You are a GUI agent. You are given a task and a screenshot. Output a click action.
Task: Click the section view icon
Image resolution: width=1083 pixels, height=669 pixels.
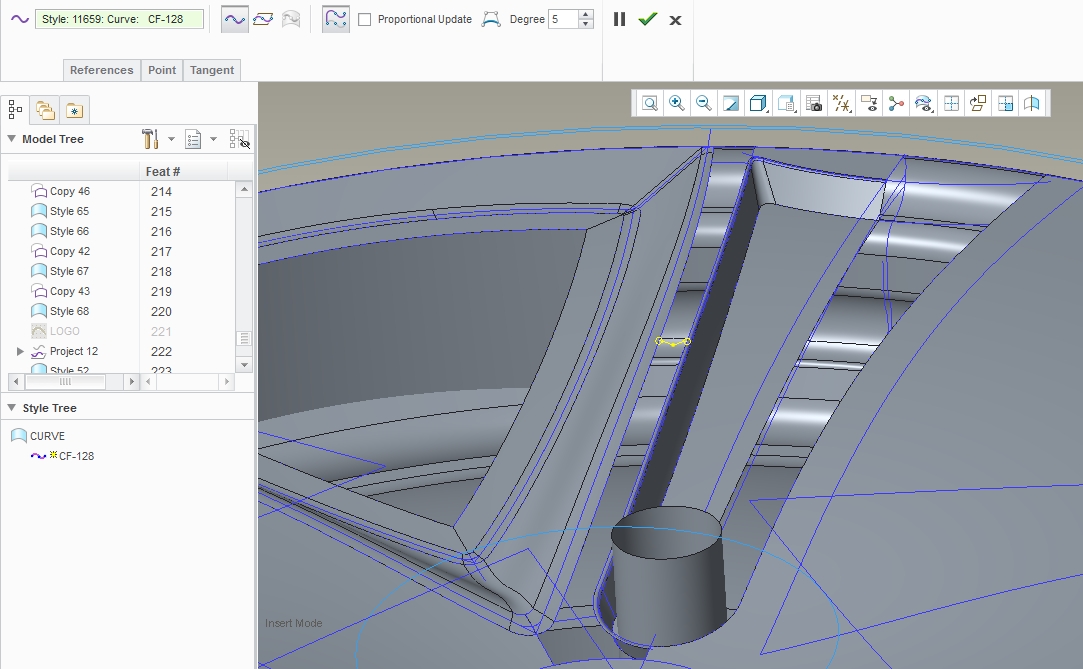click(1032, 104)
